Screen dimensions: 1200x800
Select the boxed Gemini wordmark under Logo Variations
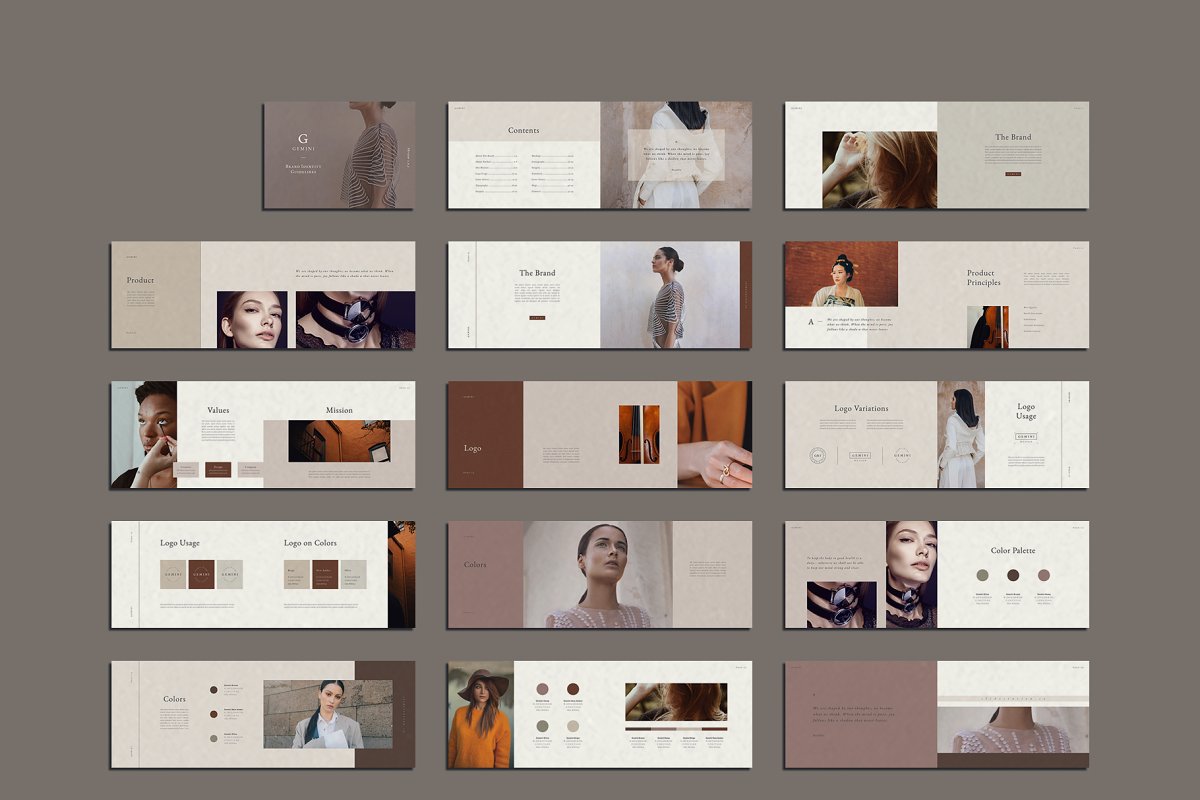pyautogui.click(x=860, y=455)
